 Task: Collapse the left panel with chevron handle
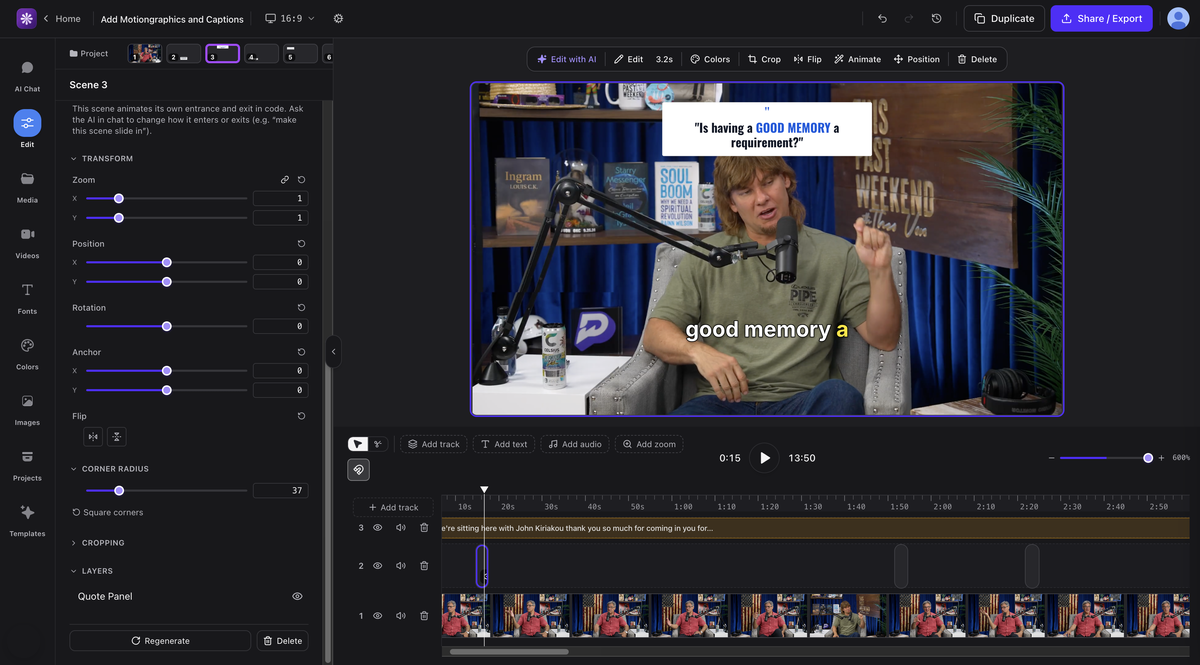point(333,351)
